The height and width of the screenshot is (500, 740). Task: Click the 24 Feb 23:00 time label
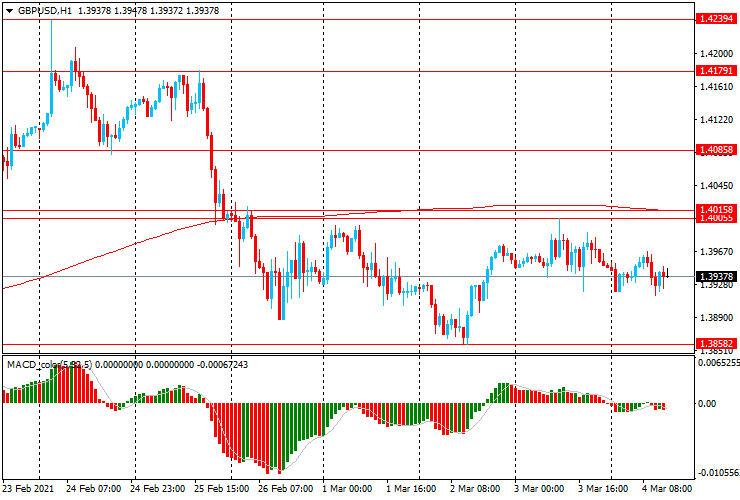[158, 488]
